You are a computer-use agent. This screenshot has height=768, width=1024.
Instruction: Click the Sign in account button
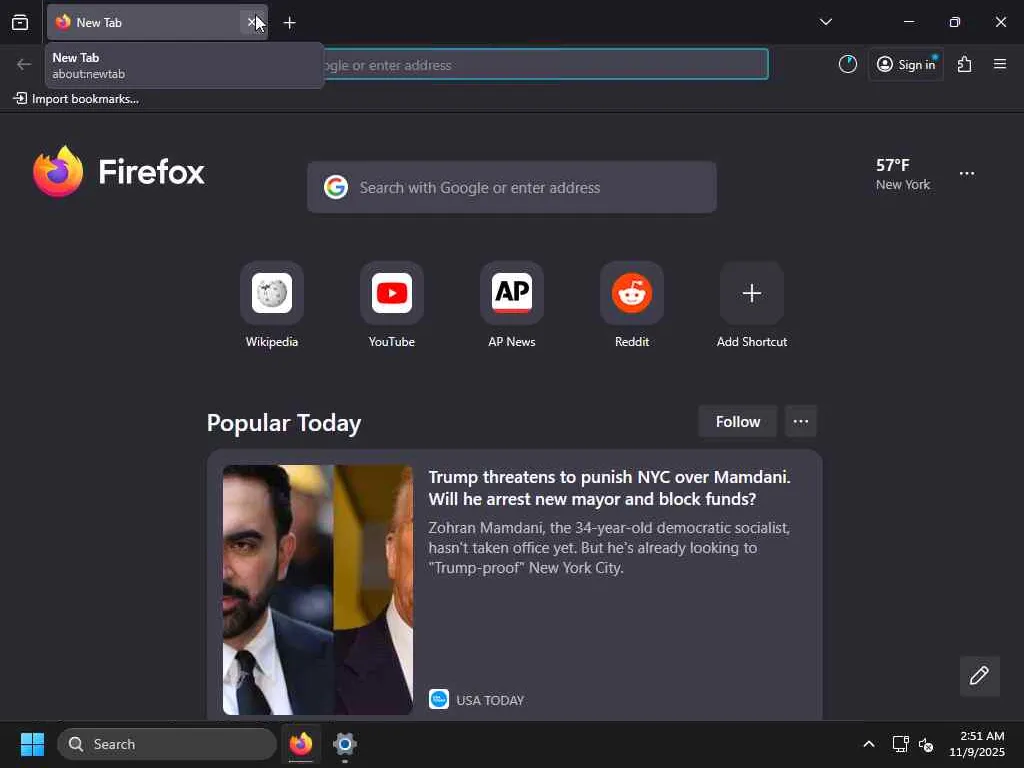[906, 64]
